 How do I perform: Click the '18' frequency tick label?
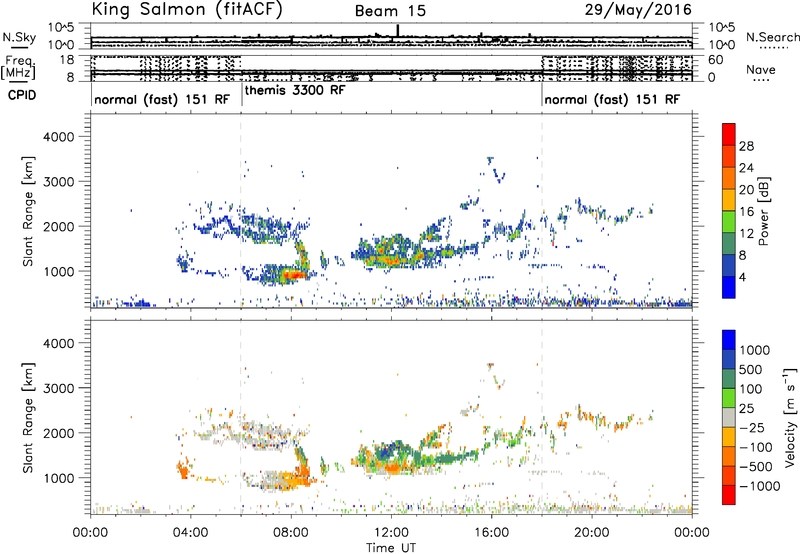click(x=67, y=60)
